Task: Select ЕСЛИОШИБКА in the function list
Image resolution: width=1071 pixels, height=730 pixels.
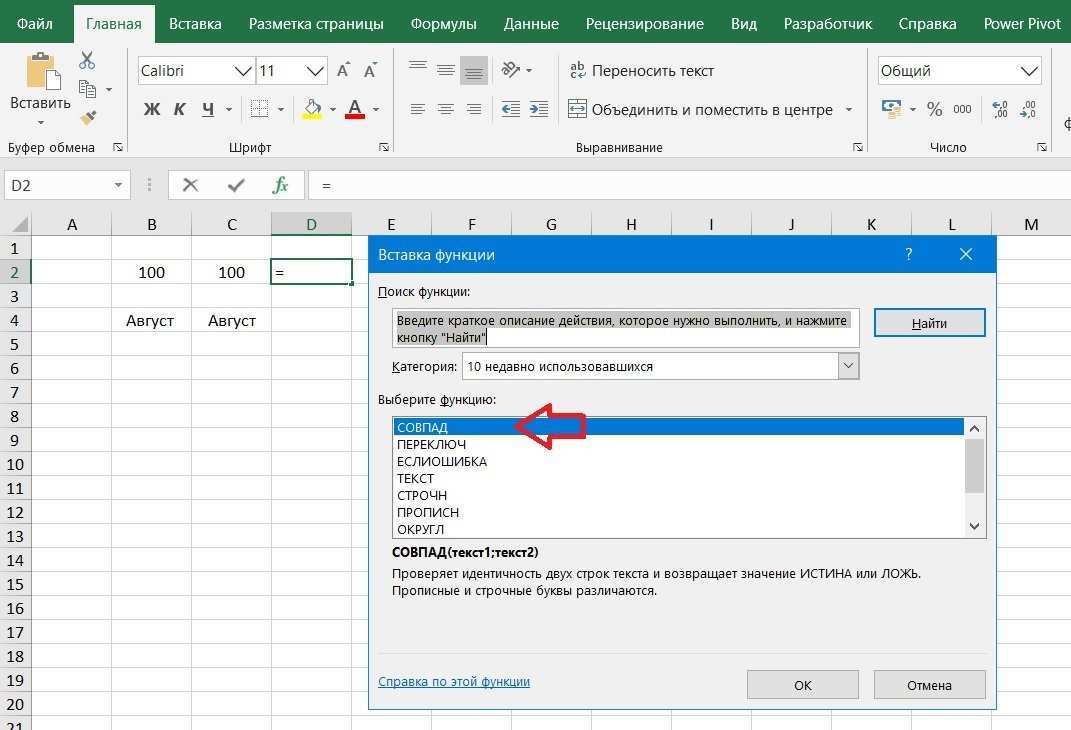Action: tap(442, 461)
